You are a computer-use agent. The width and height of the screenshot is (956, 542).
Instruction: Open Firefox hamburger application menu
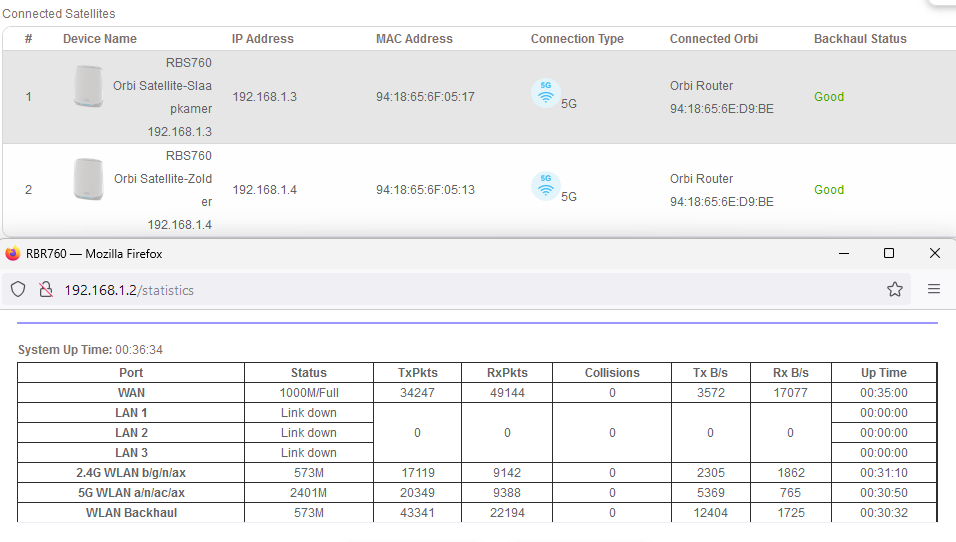(933, 289)
